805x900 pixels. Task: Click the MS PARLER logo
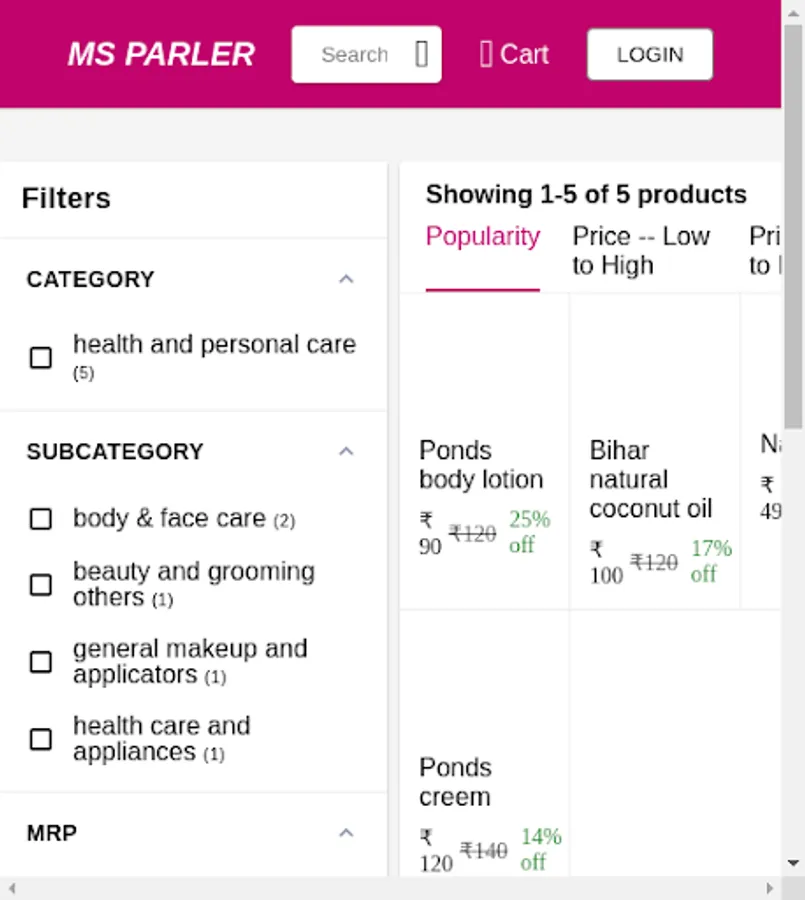pyautogui.click(x=161, y=54)
